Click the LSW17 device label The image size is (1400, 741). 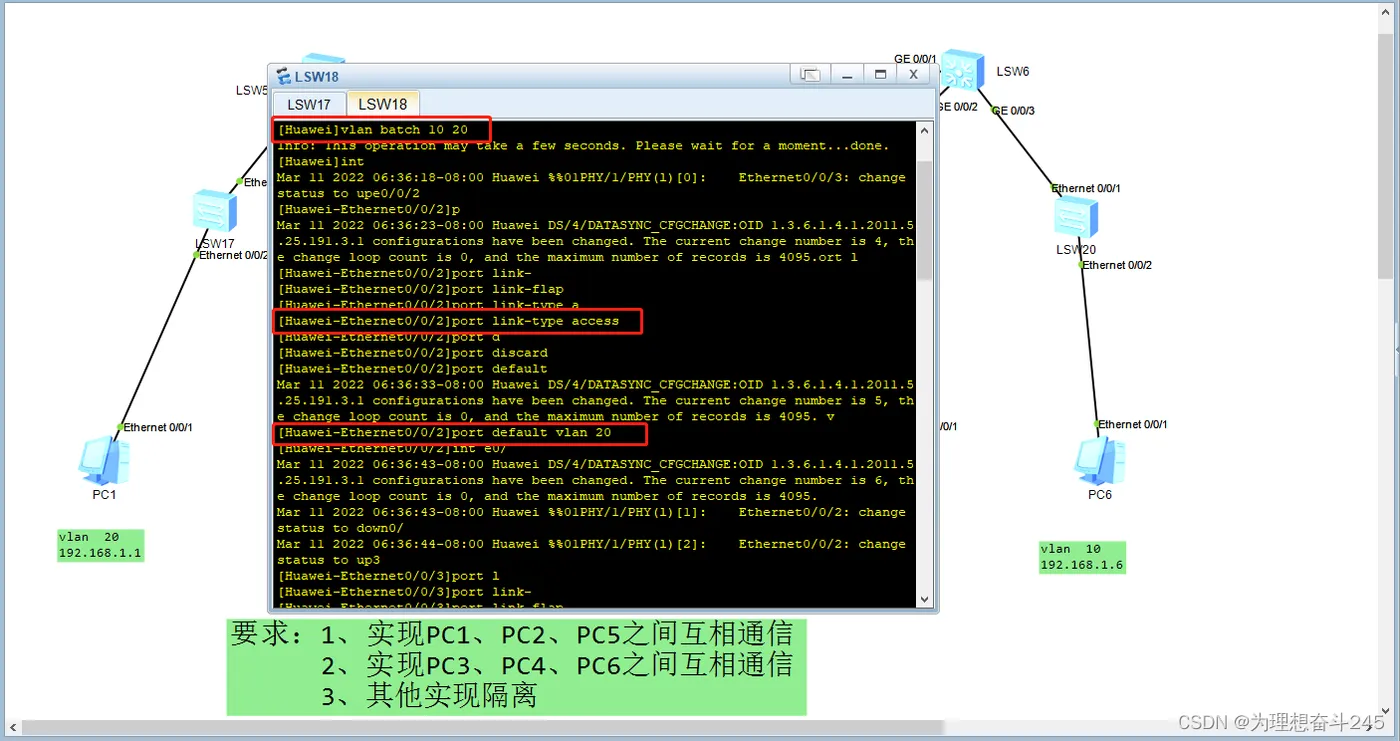pyautogui.click(x=215, y=244)
